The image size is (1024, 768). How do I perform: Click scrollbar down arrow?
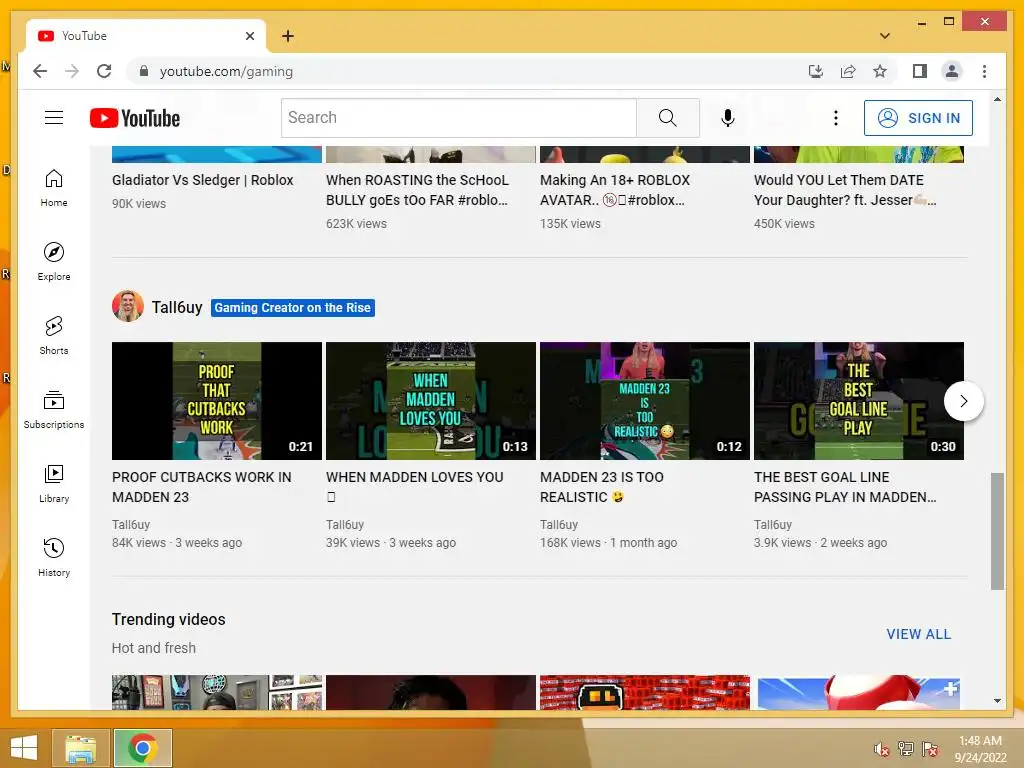pos(997,701)
